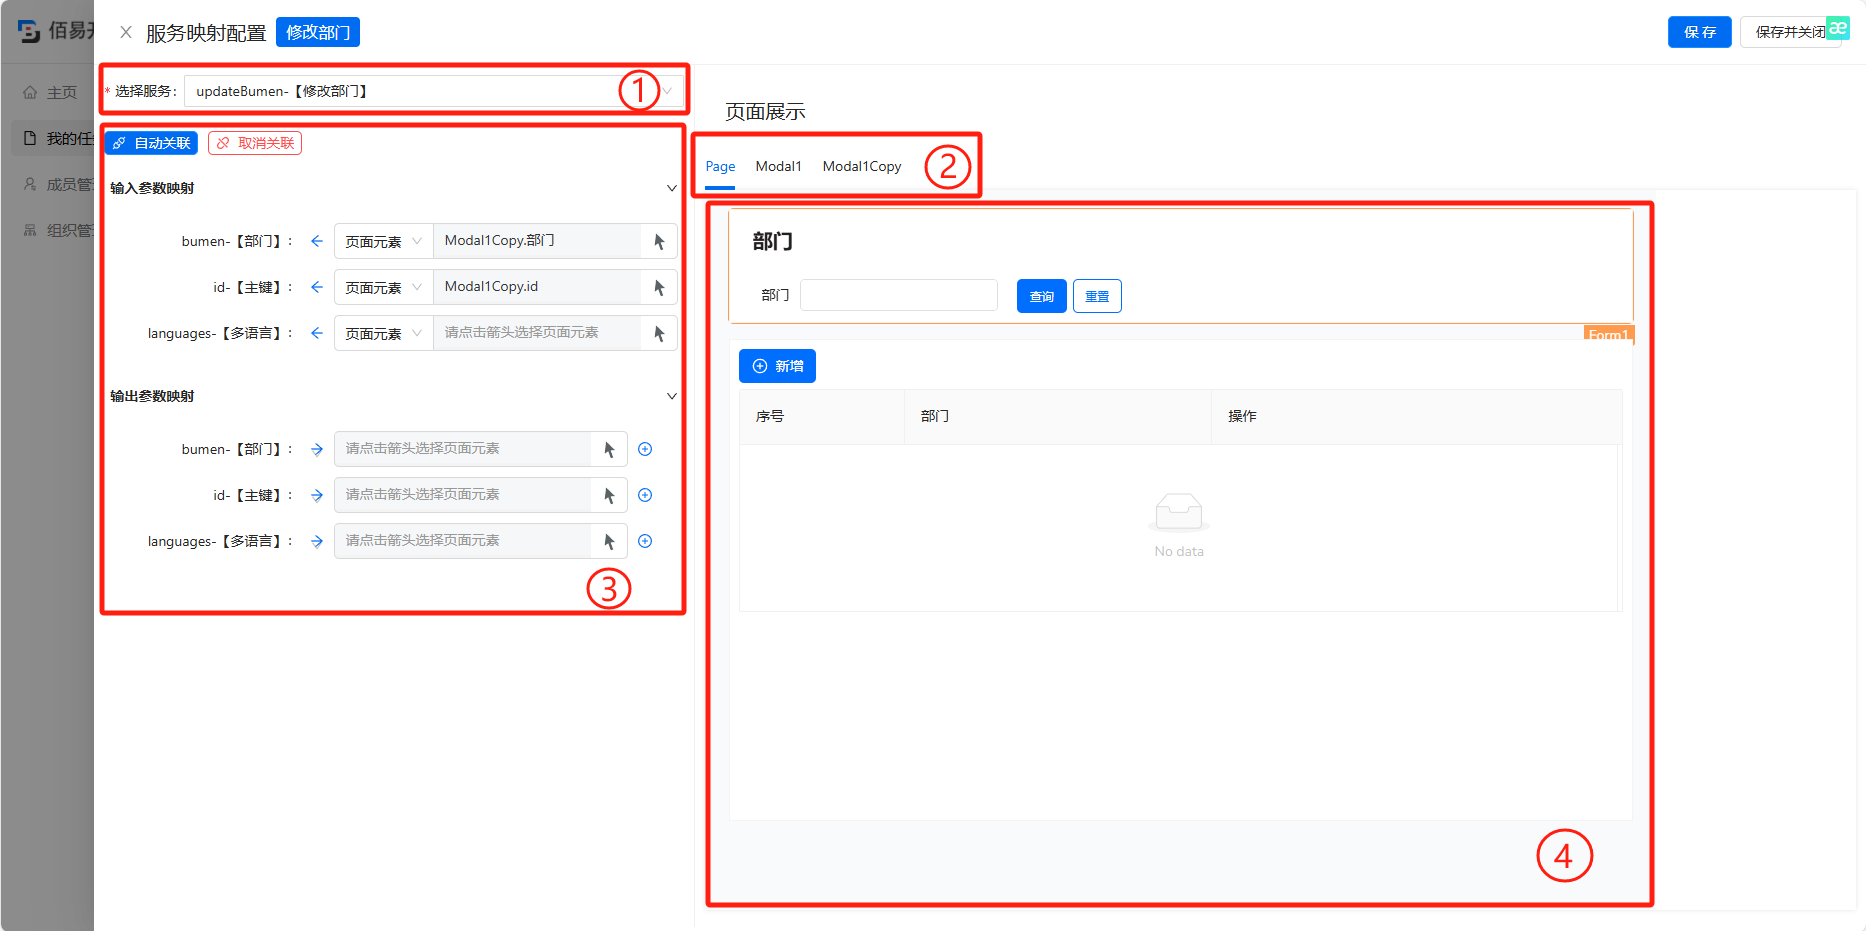Click the cursor picker icon for input languages

point(659,333)
